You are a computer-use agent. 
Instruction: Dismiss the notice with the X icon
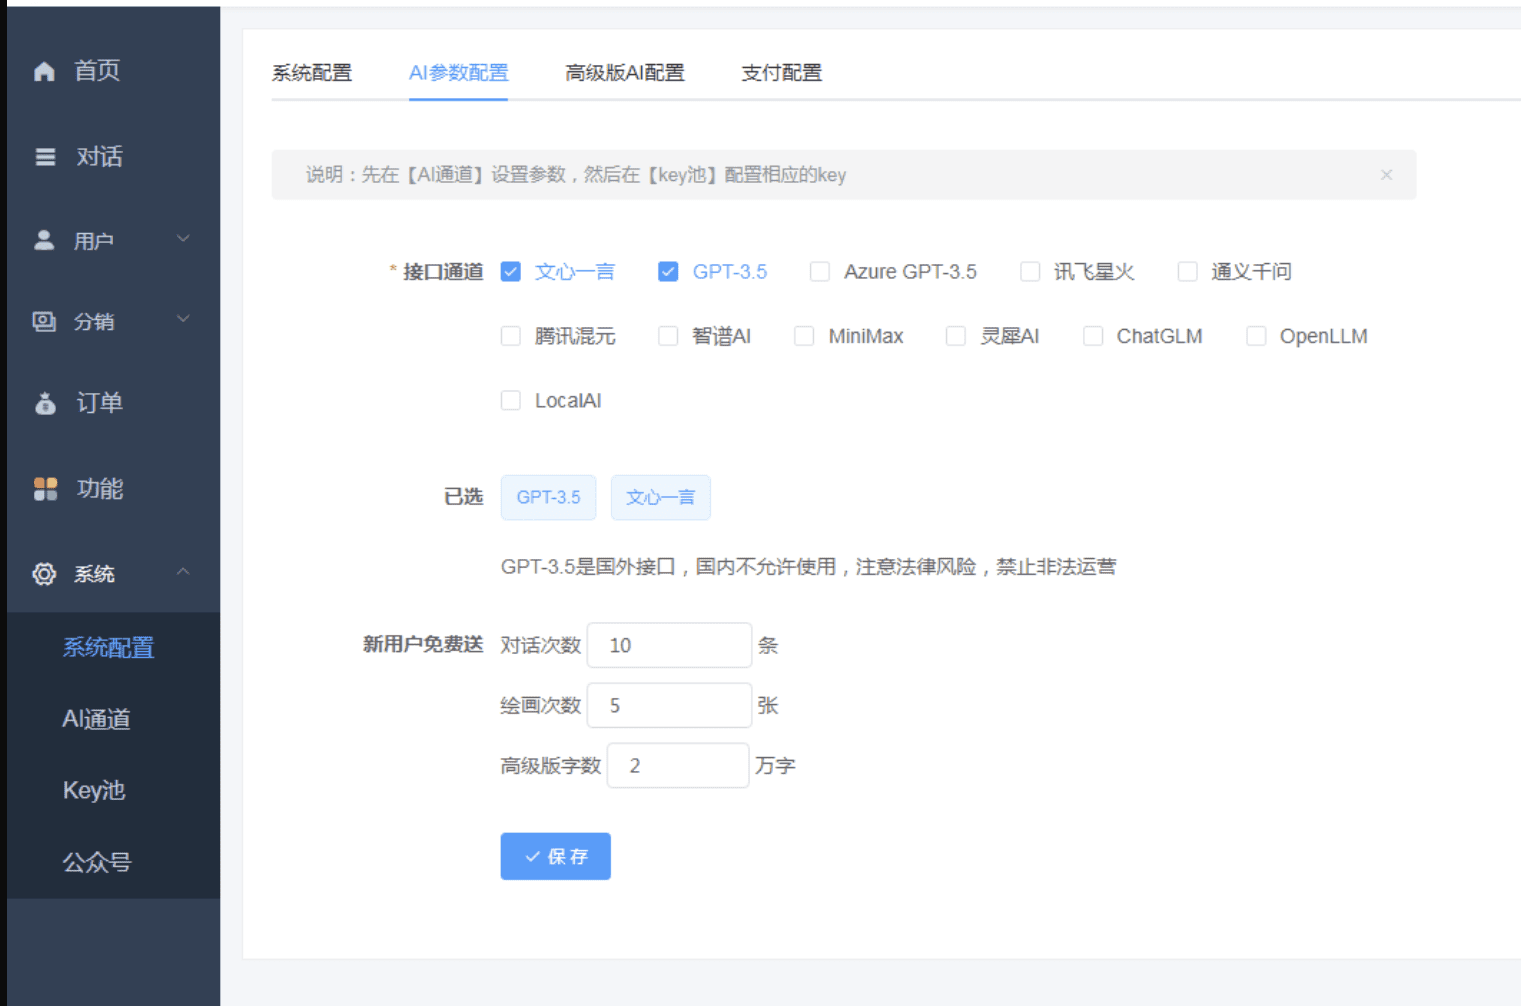[1386, 175]
